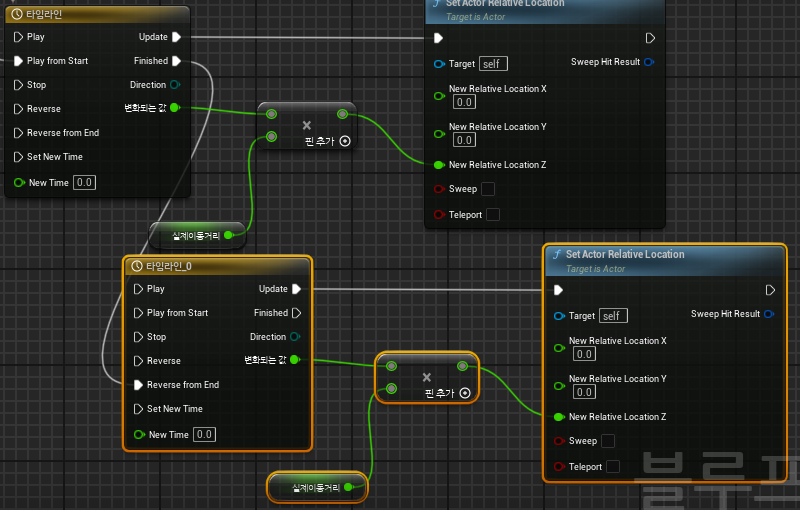Image resolution: width=800 pixels, height=510 pixels.
Task: Click Teleport bool pin on lower Set Actor node
Action: [x=559, y=467]
